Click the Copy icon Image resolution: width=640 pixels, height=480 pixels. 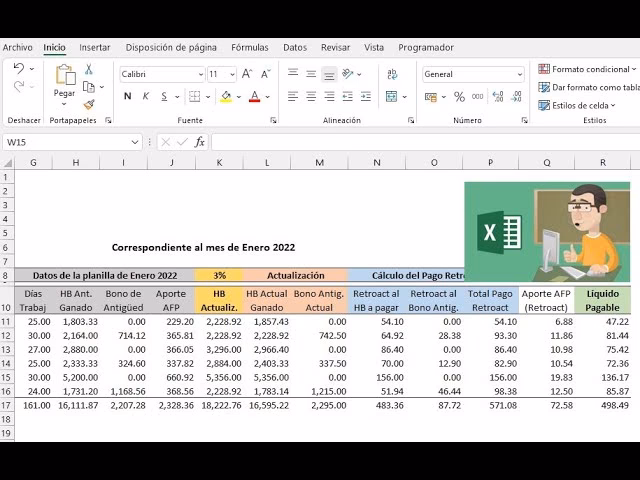[89, 87]
